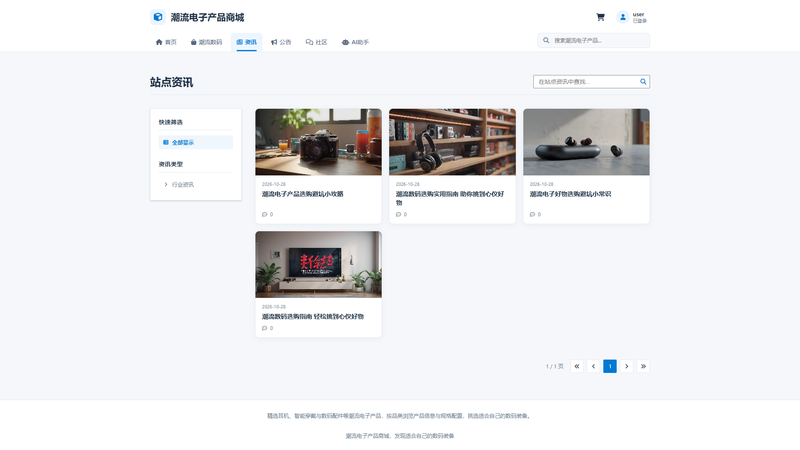Open the 公告 announcements tab
Screen dimensions: 800x450
click(x=281, y=42)
